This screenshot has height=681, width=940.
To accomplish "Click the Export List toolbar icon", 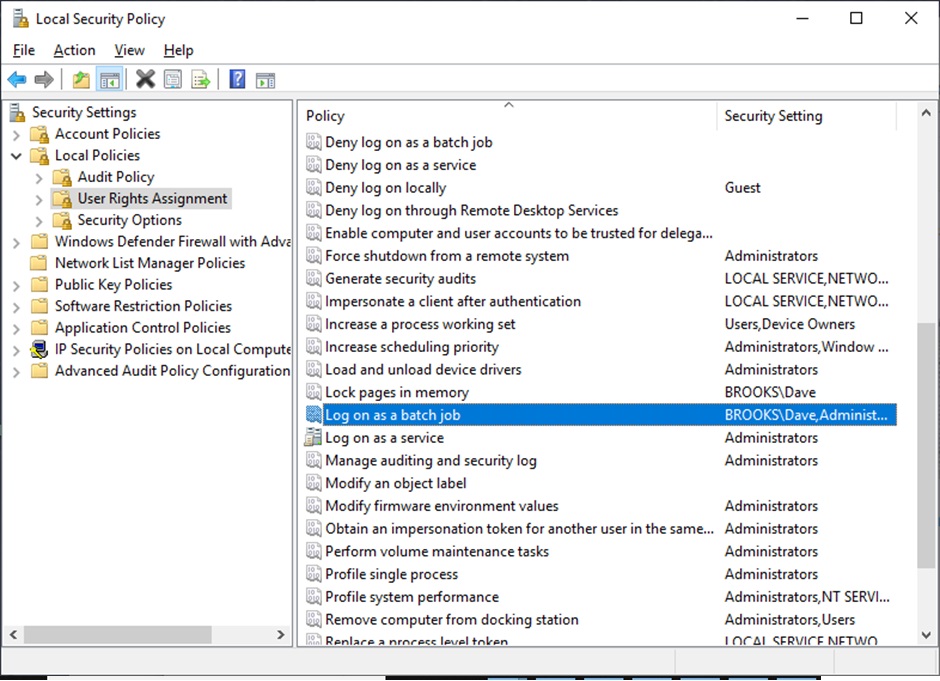I will pyautogui.click(x=201, y=79).
